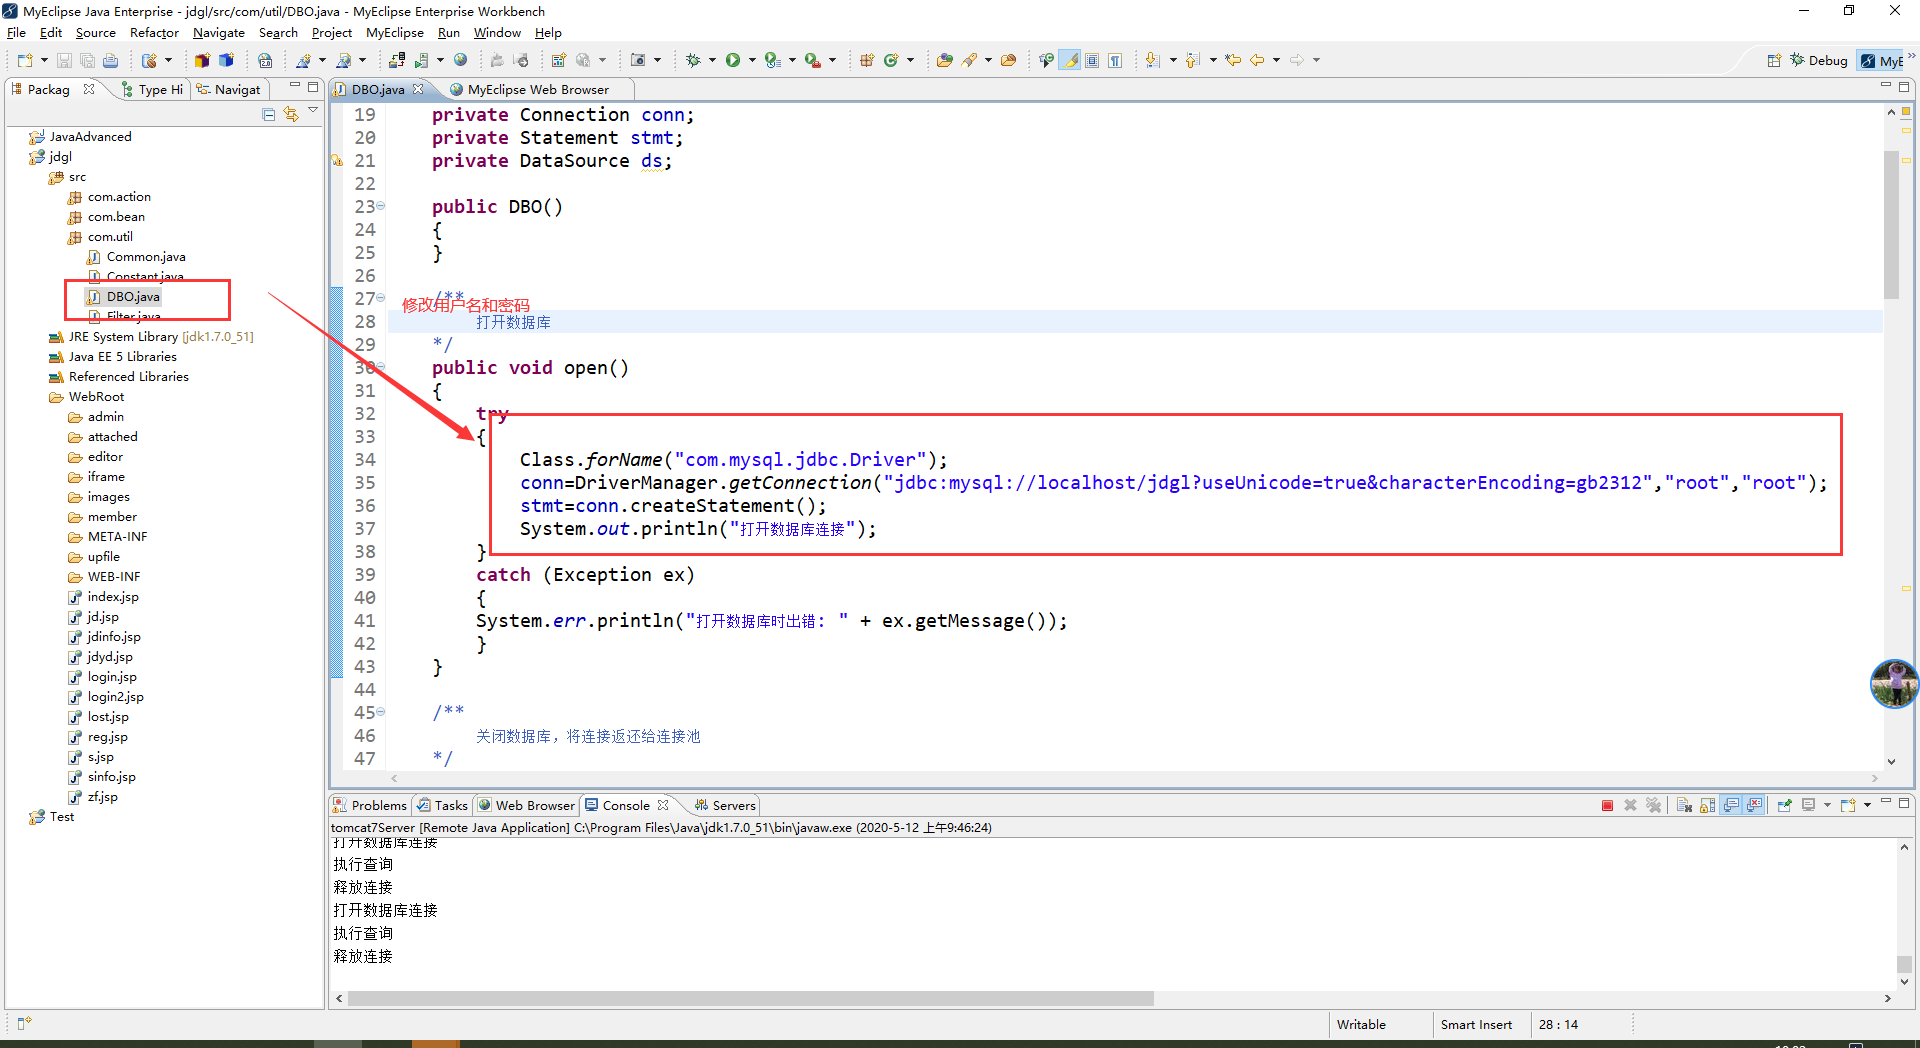The width and height of the screenshot is (1920, 1048).
Task: Click the Print toolbar icon
Action: tap(110, 60)
